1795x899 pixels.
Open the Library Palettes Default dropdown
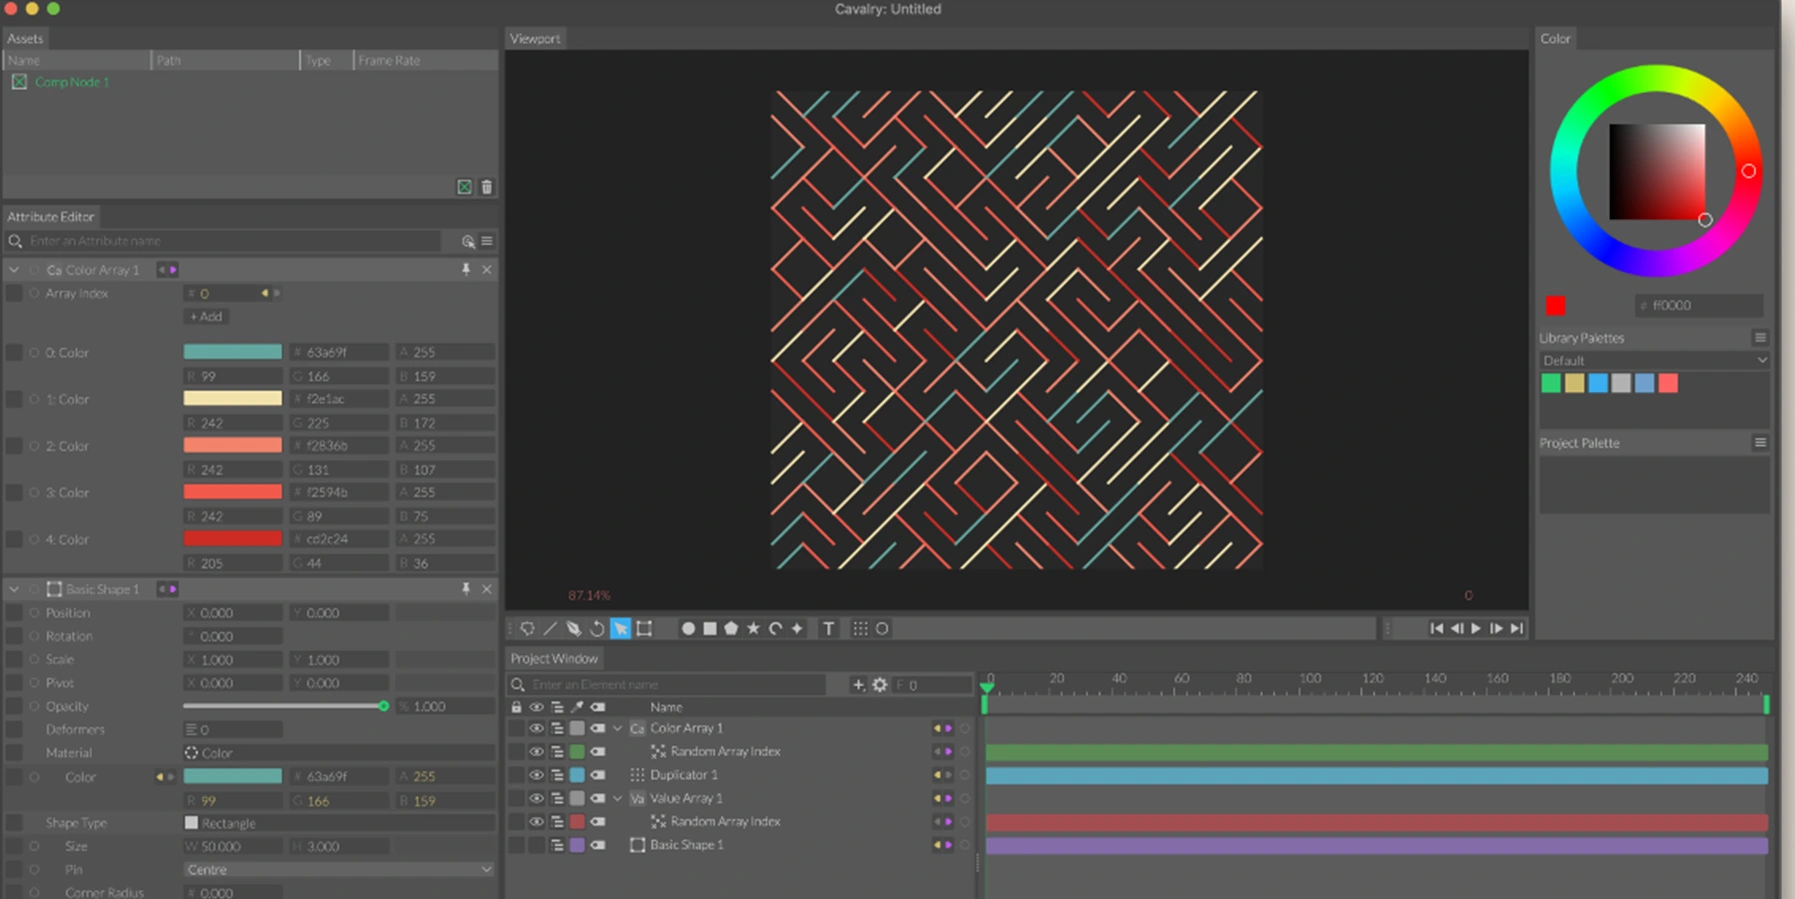(1653, 361)
